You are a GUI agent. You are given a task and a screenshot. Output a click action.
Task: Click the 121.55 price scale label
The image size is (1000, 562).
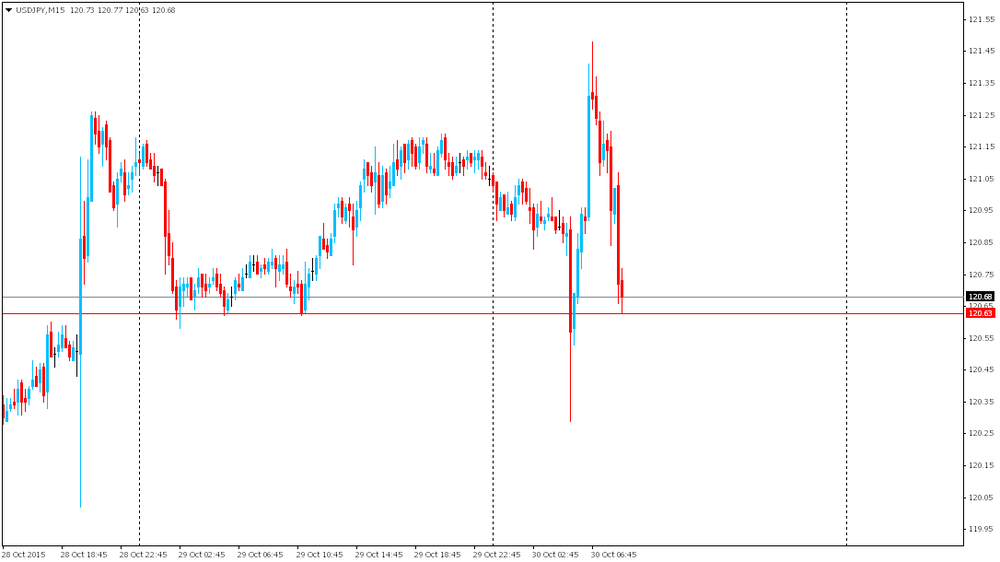982,20
